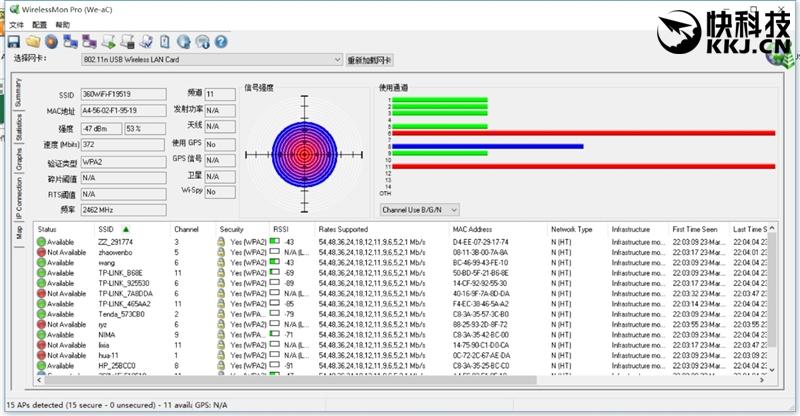
Task: Click the strength field showing -47 dBm
Action: (102, 129)
